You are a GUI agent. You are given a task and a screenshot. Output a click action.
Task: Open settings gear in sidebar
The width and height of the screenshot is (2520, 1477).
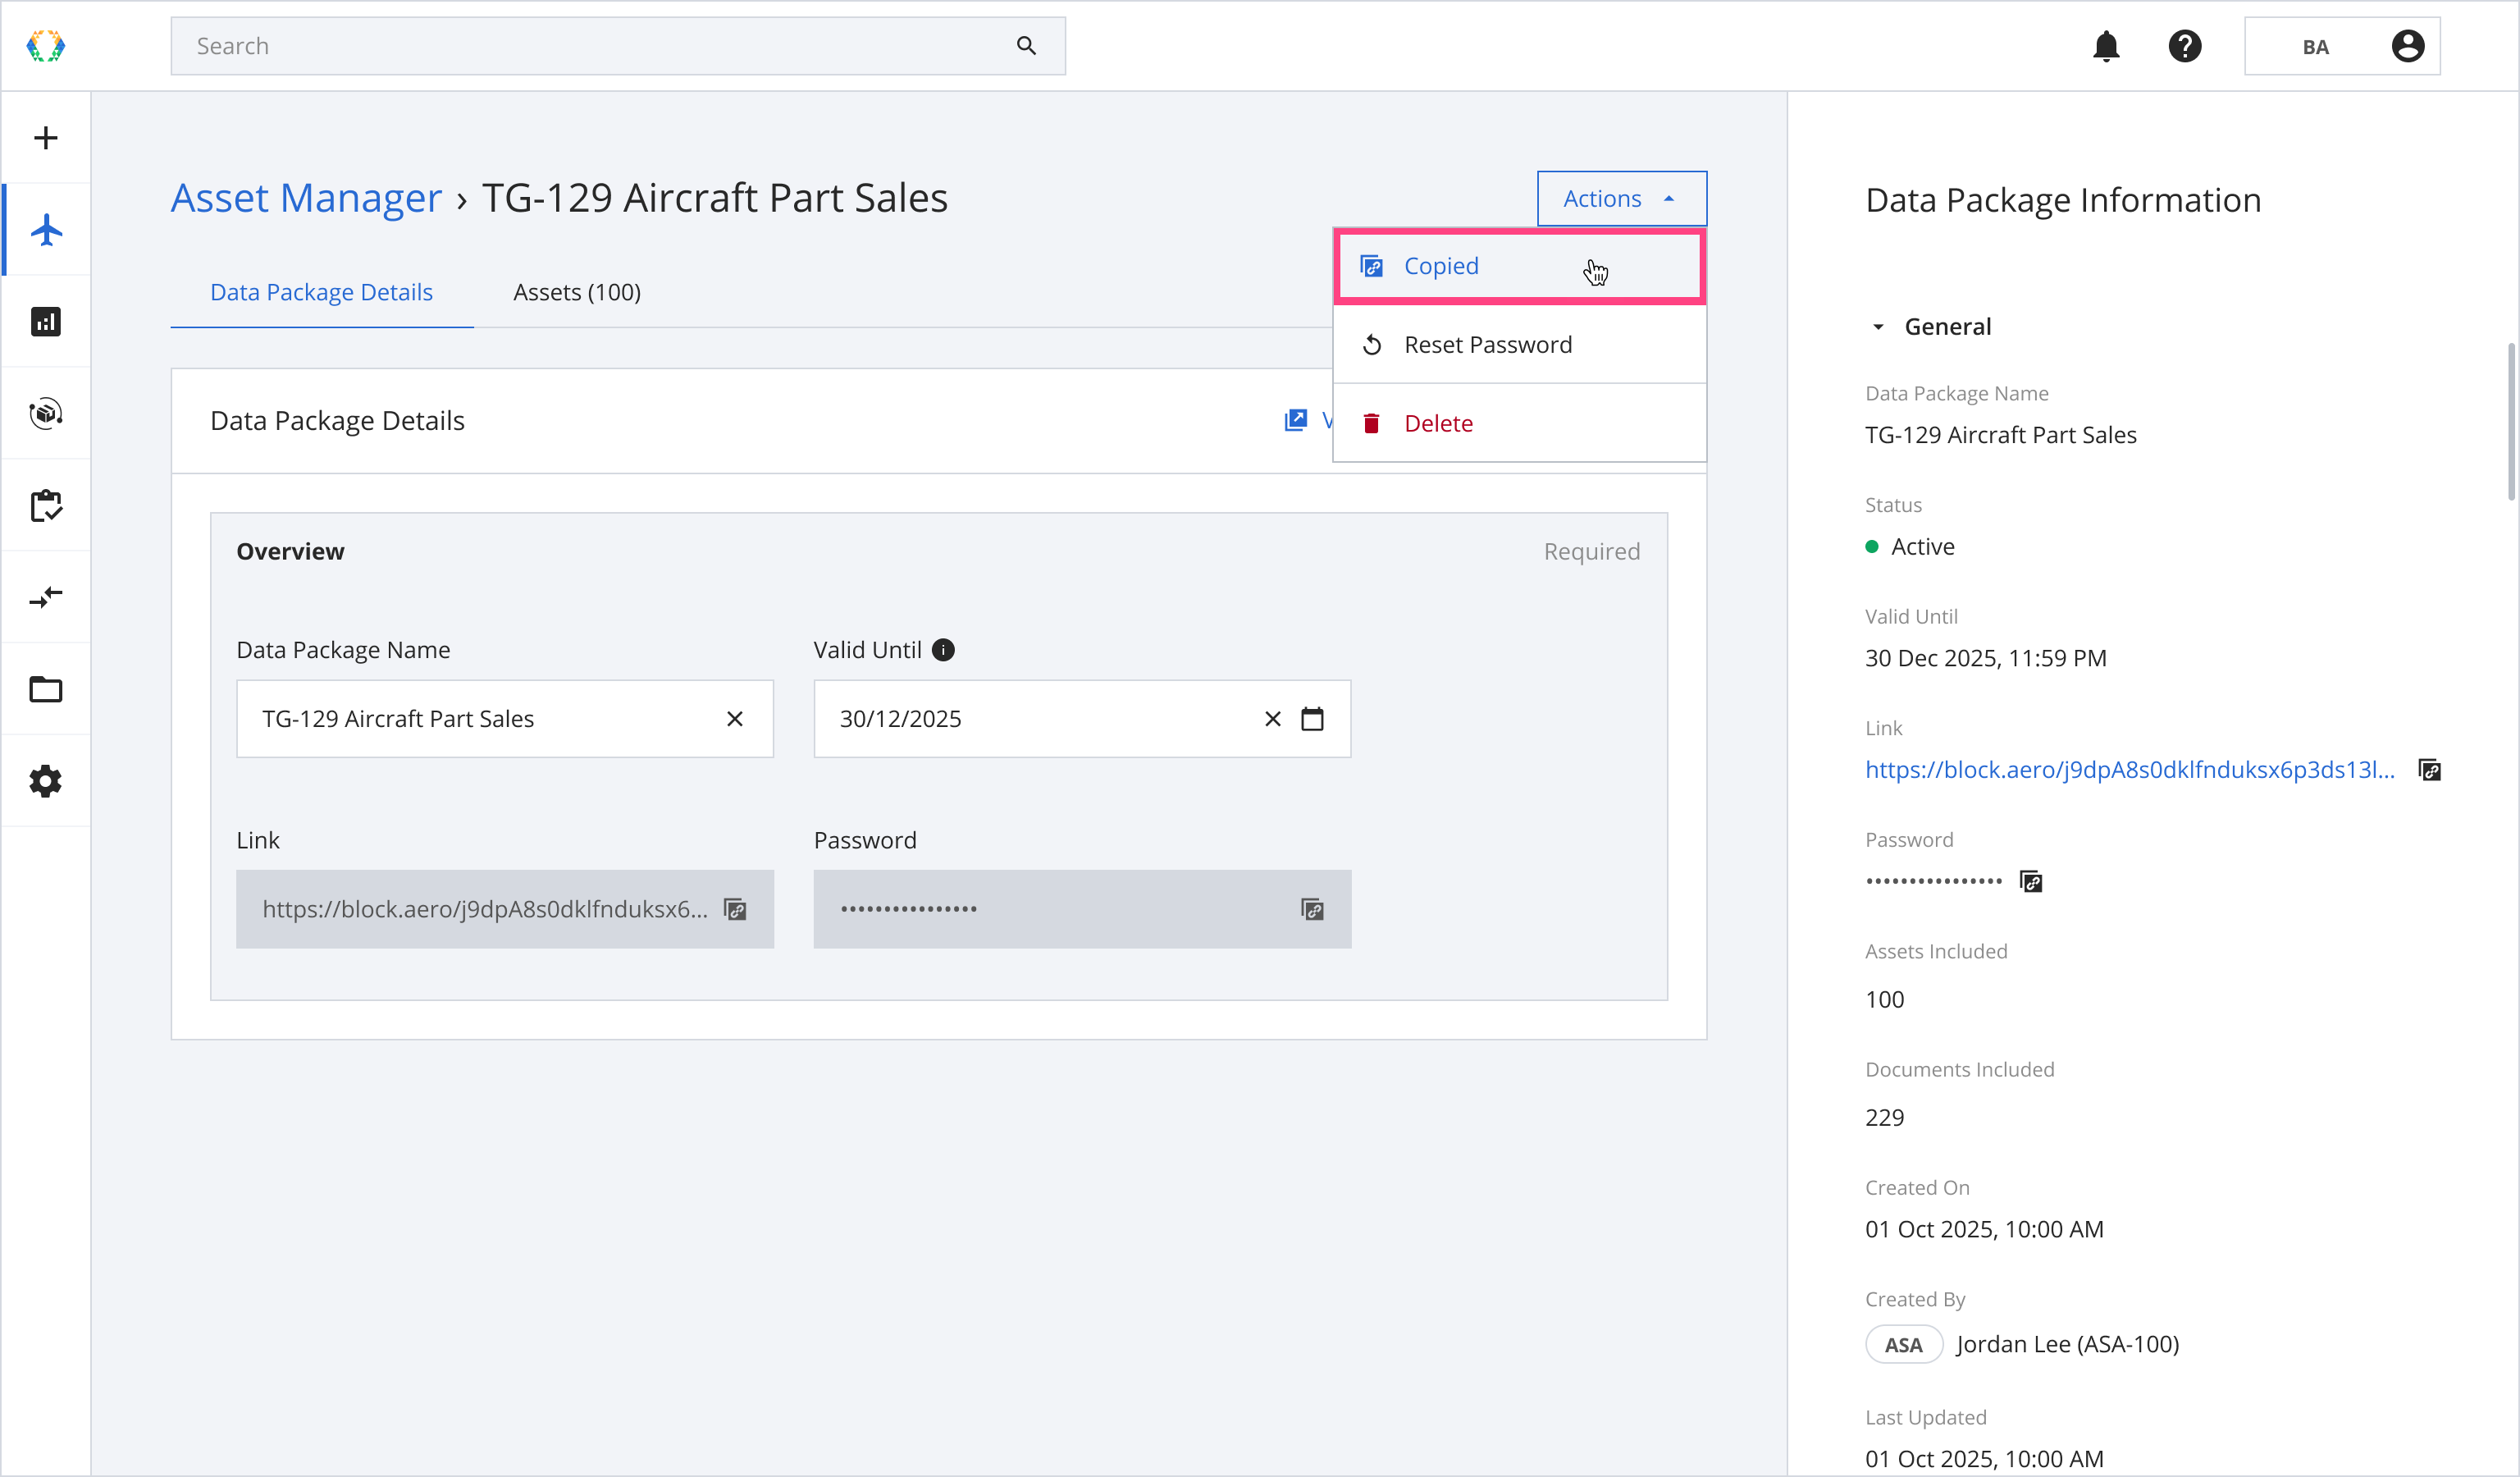(x=46, y=781)
